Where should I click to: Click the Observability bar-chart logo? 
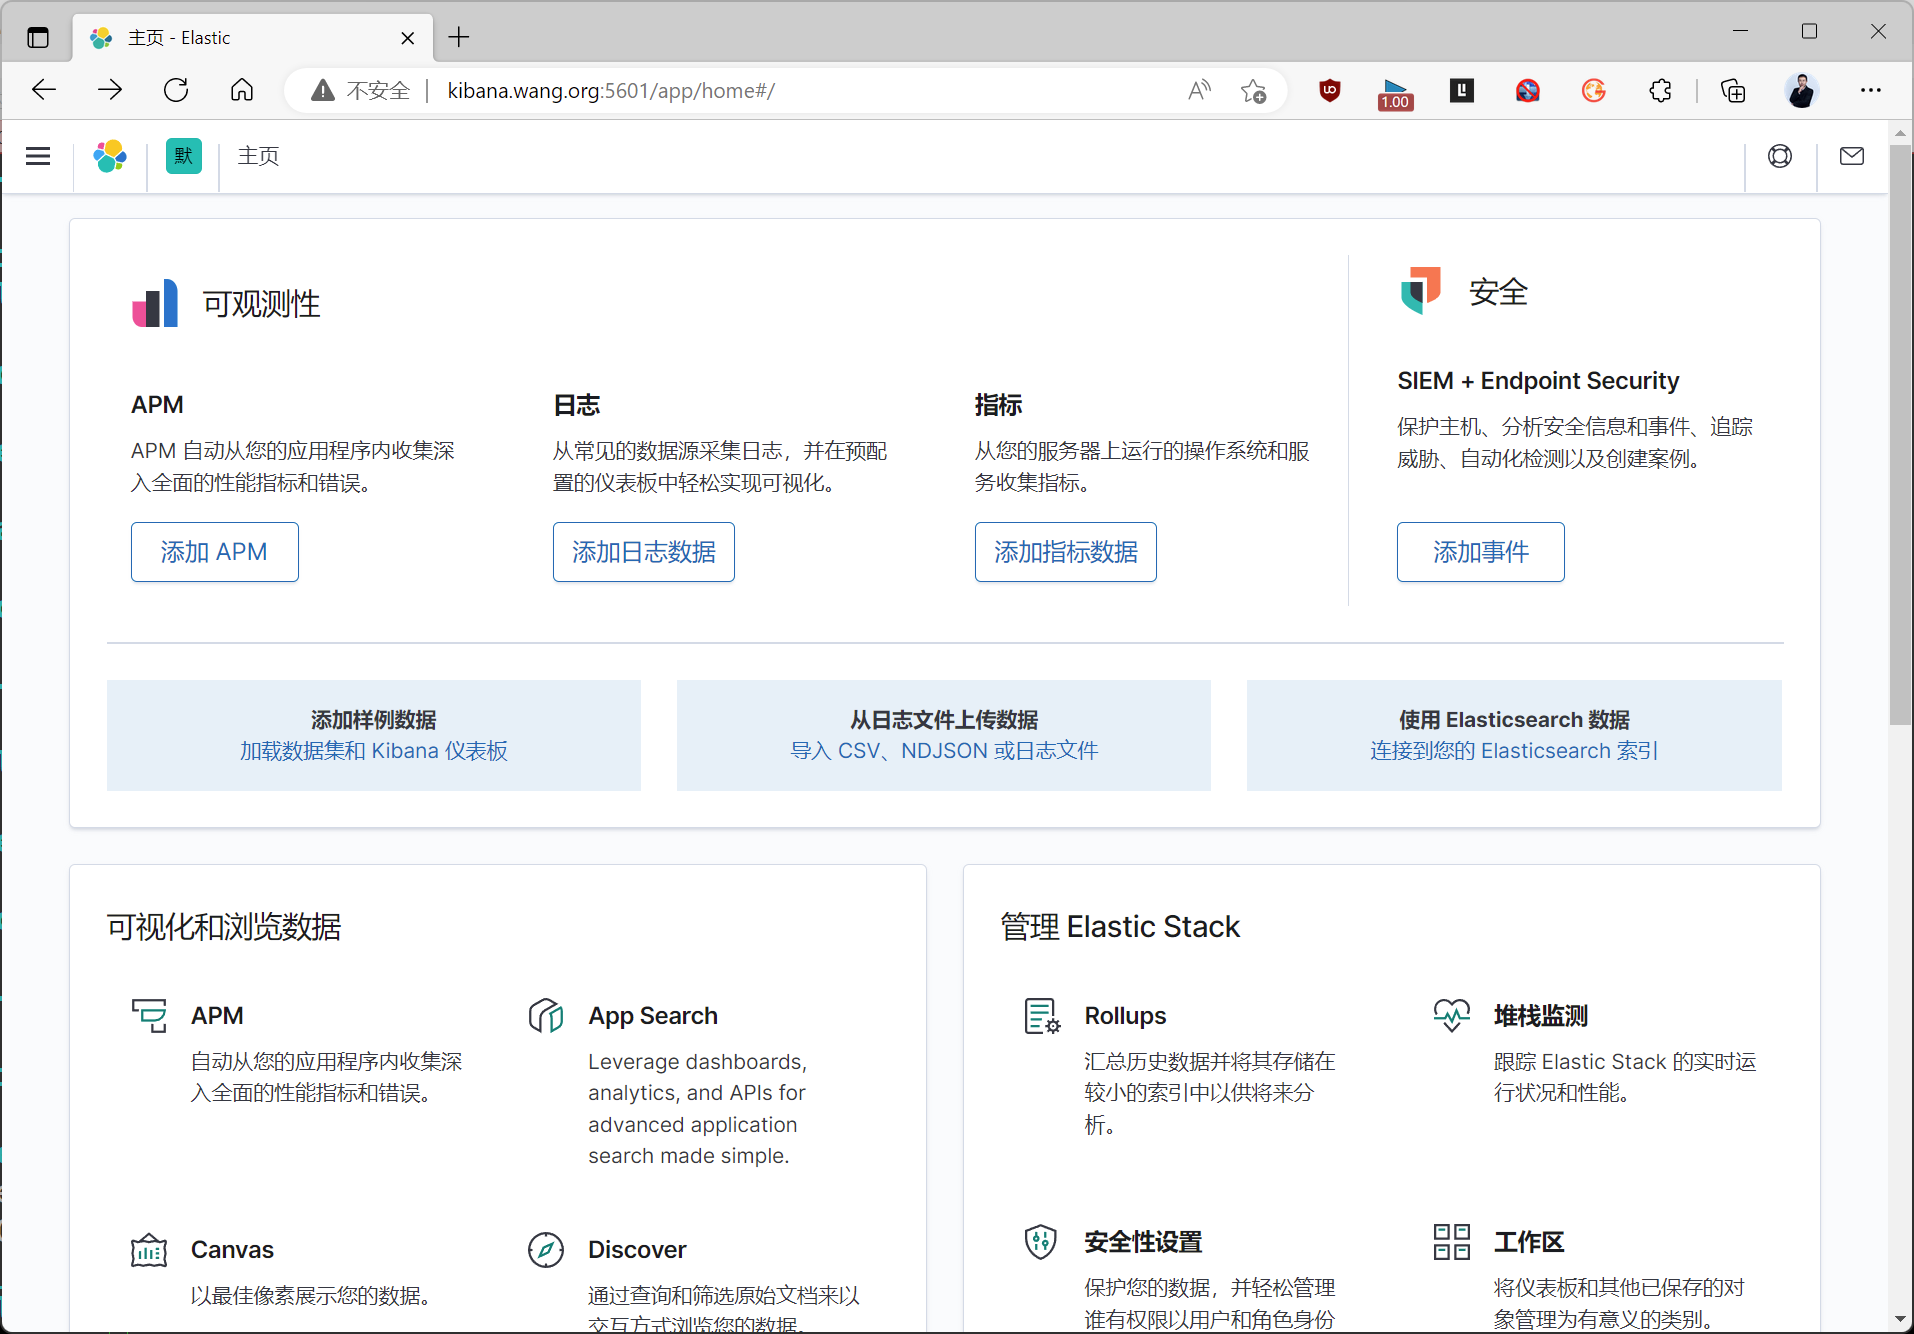(155, 303)
